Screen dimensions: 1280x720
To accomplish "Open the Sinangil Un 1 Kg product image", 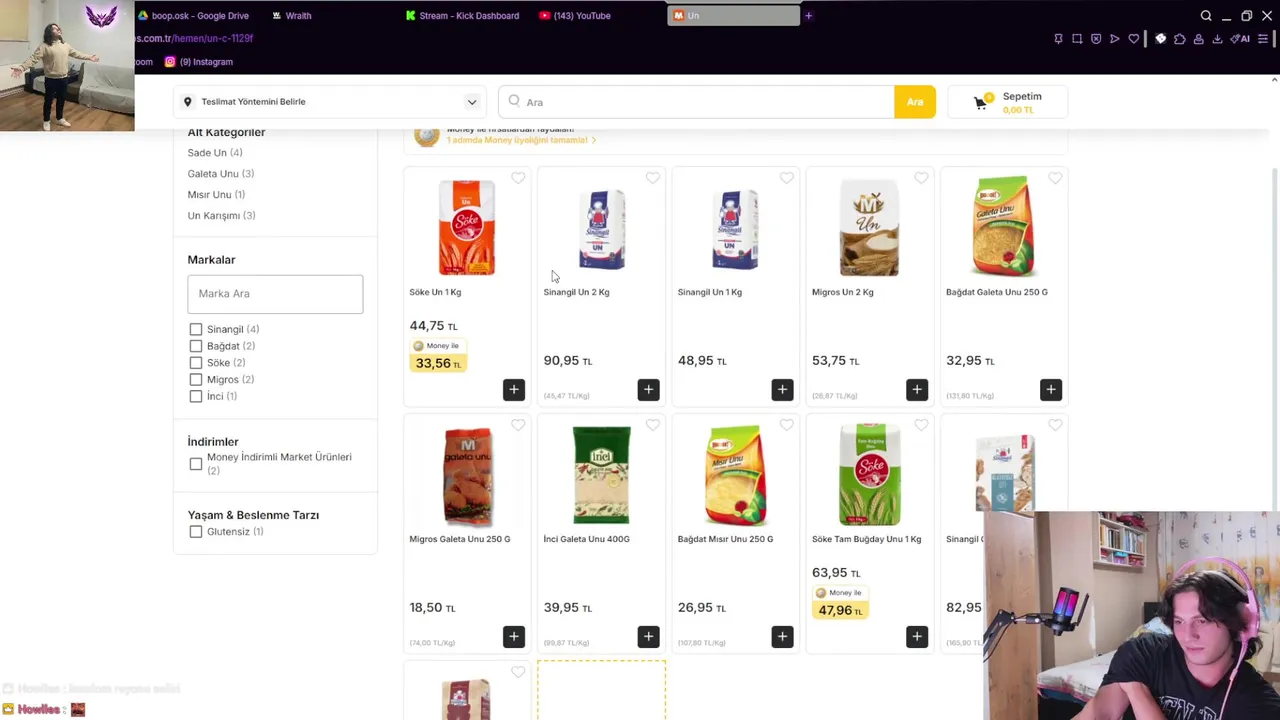I will point(735,229).
